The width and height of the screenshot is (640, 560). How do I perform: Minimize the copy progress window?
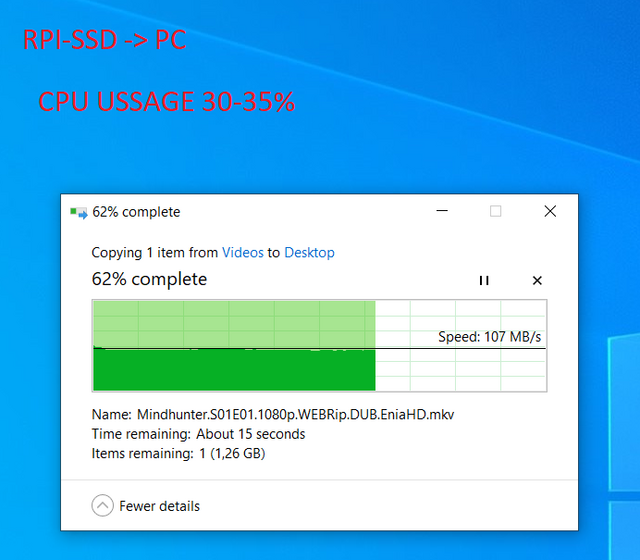coord(442,211)
